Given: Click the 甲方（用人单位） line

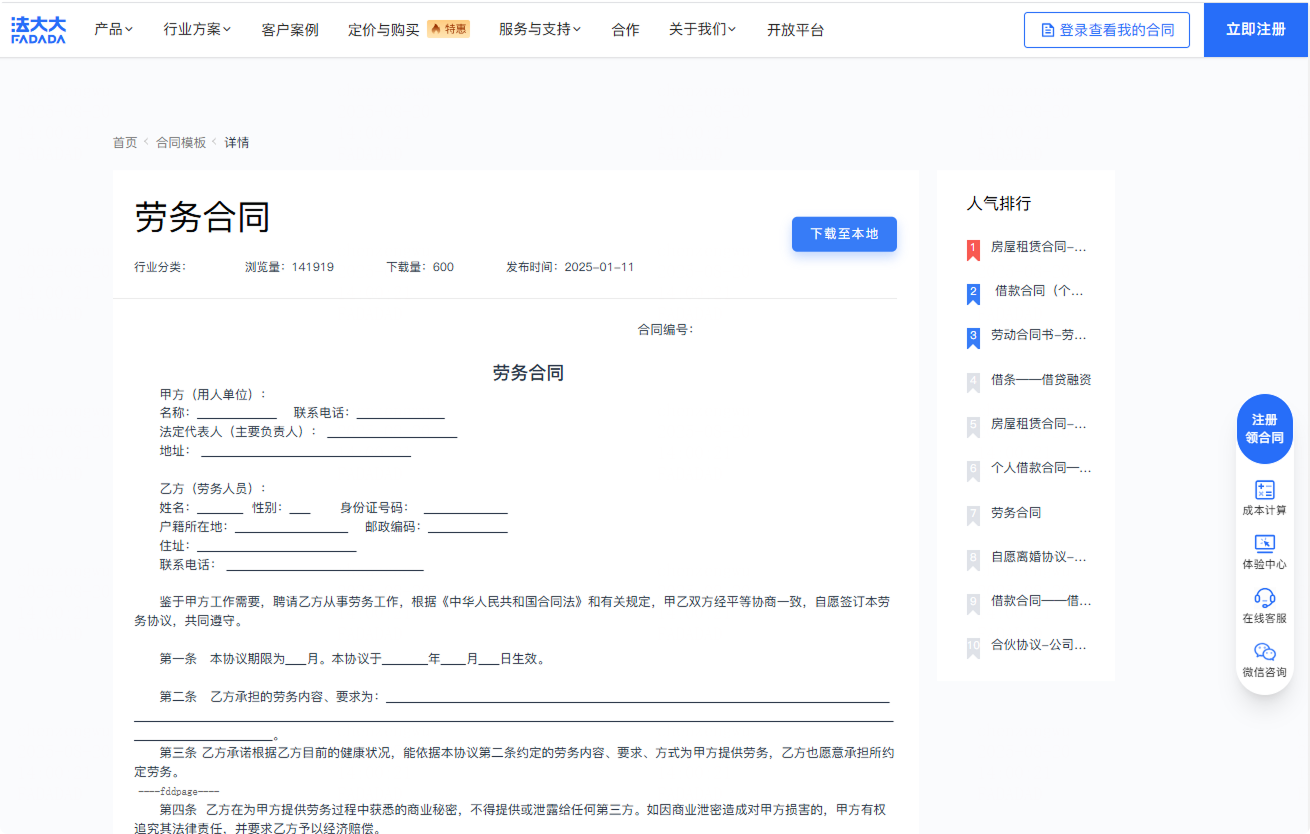Looking at the screenshot, I should [213, 395].
